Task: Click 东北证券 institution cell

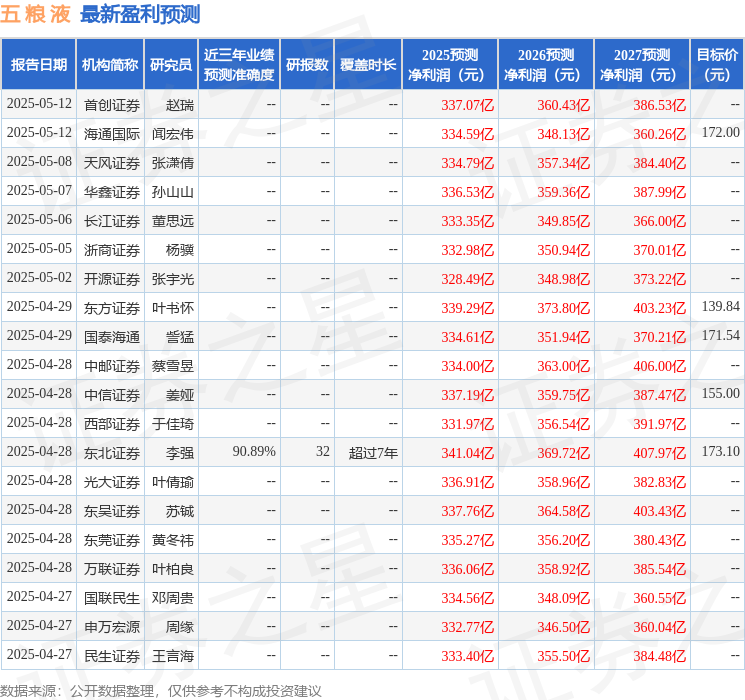Action: pyautogui.click(x=112, y=453)
